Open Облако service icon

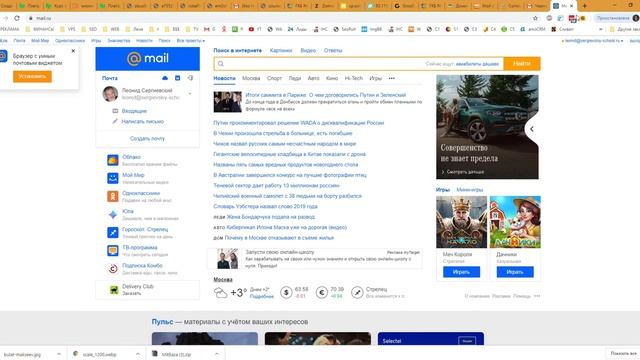[x=113, y=160]
